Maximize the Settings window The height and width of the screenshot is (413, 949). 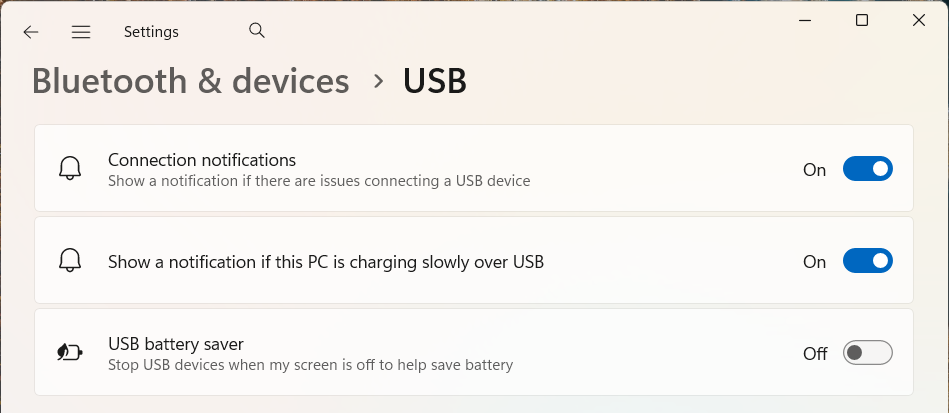[x=862, y=20]
